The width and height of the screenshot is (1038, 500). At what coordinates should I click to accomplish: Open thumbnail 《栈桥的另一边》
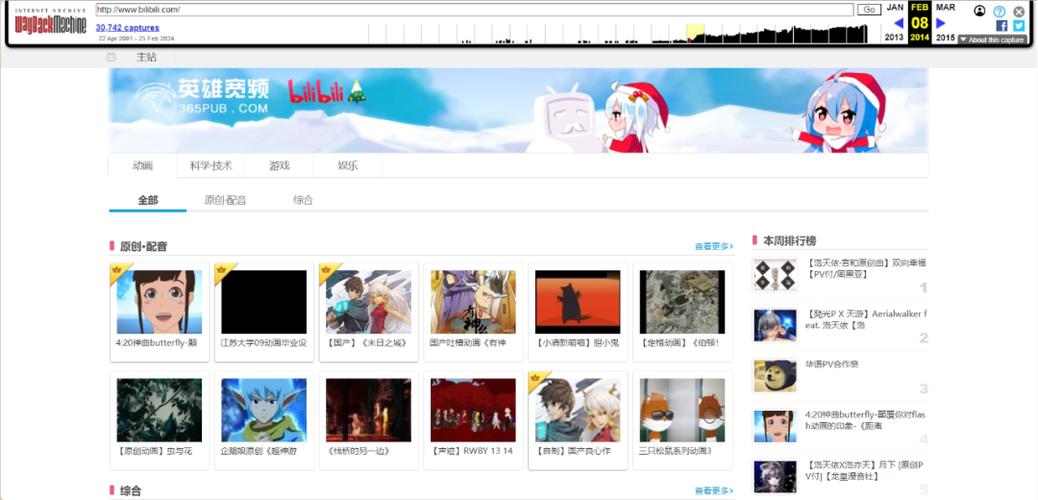pyautogui.click(x=369, y=410)
